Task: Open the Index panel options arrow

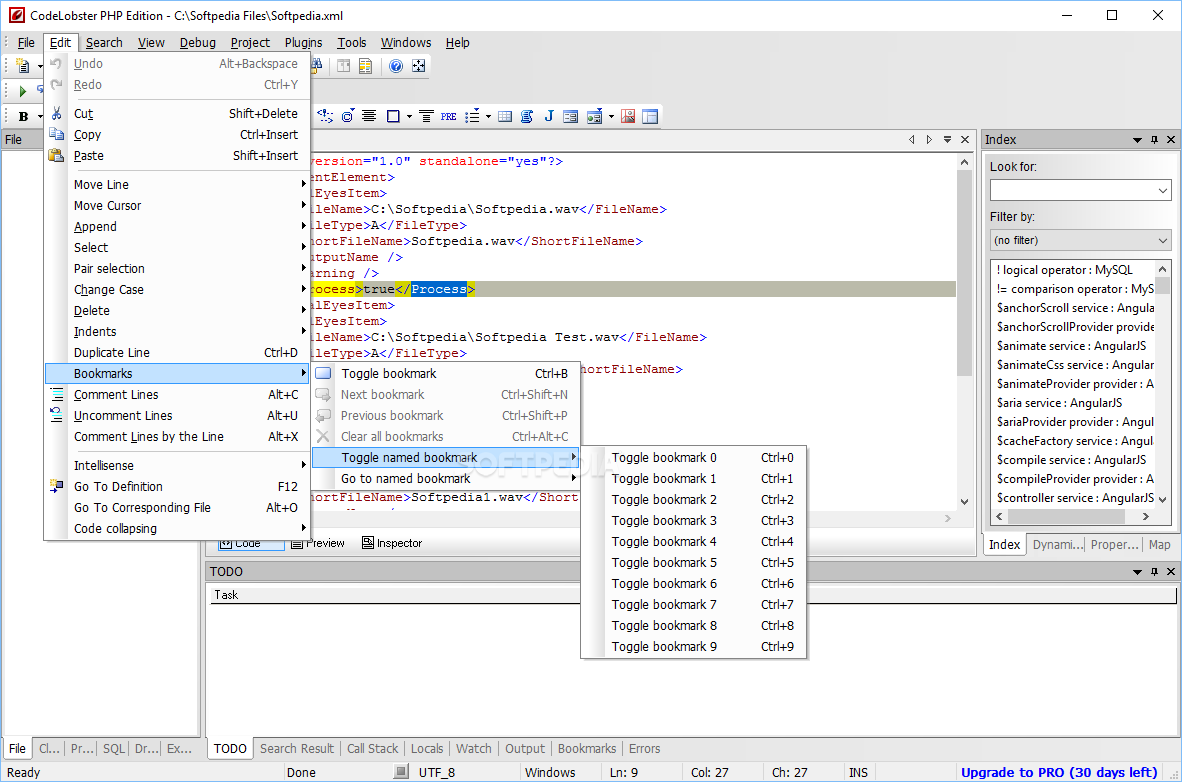Action: 1137,140
